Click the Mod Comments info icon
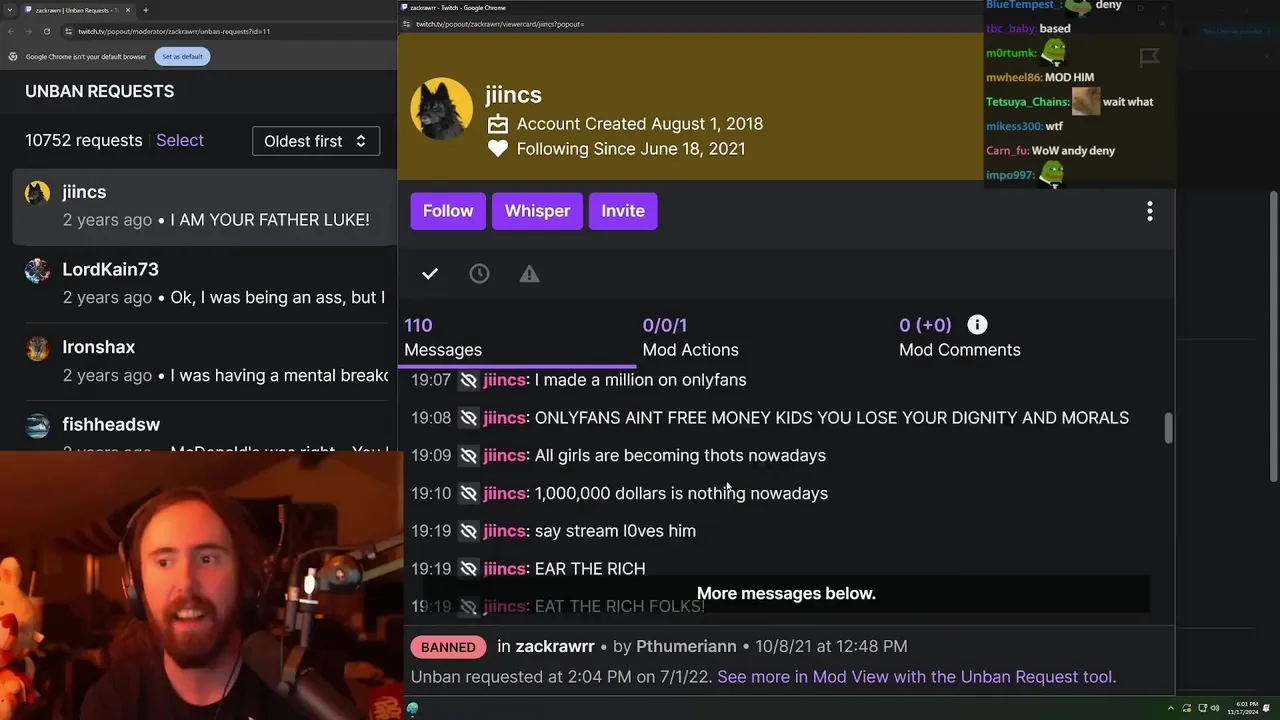1280x720 pixels. coord(977,325)
